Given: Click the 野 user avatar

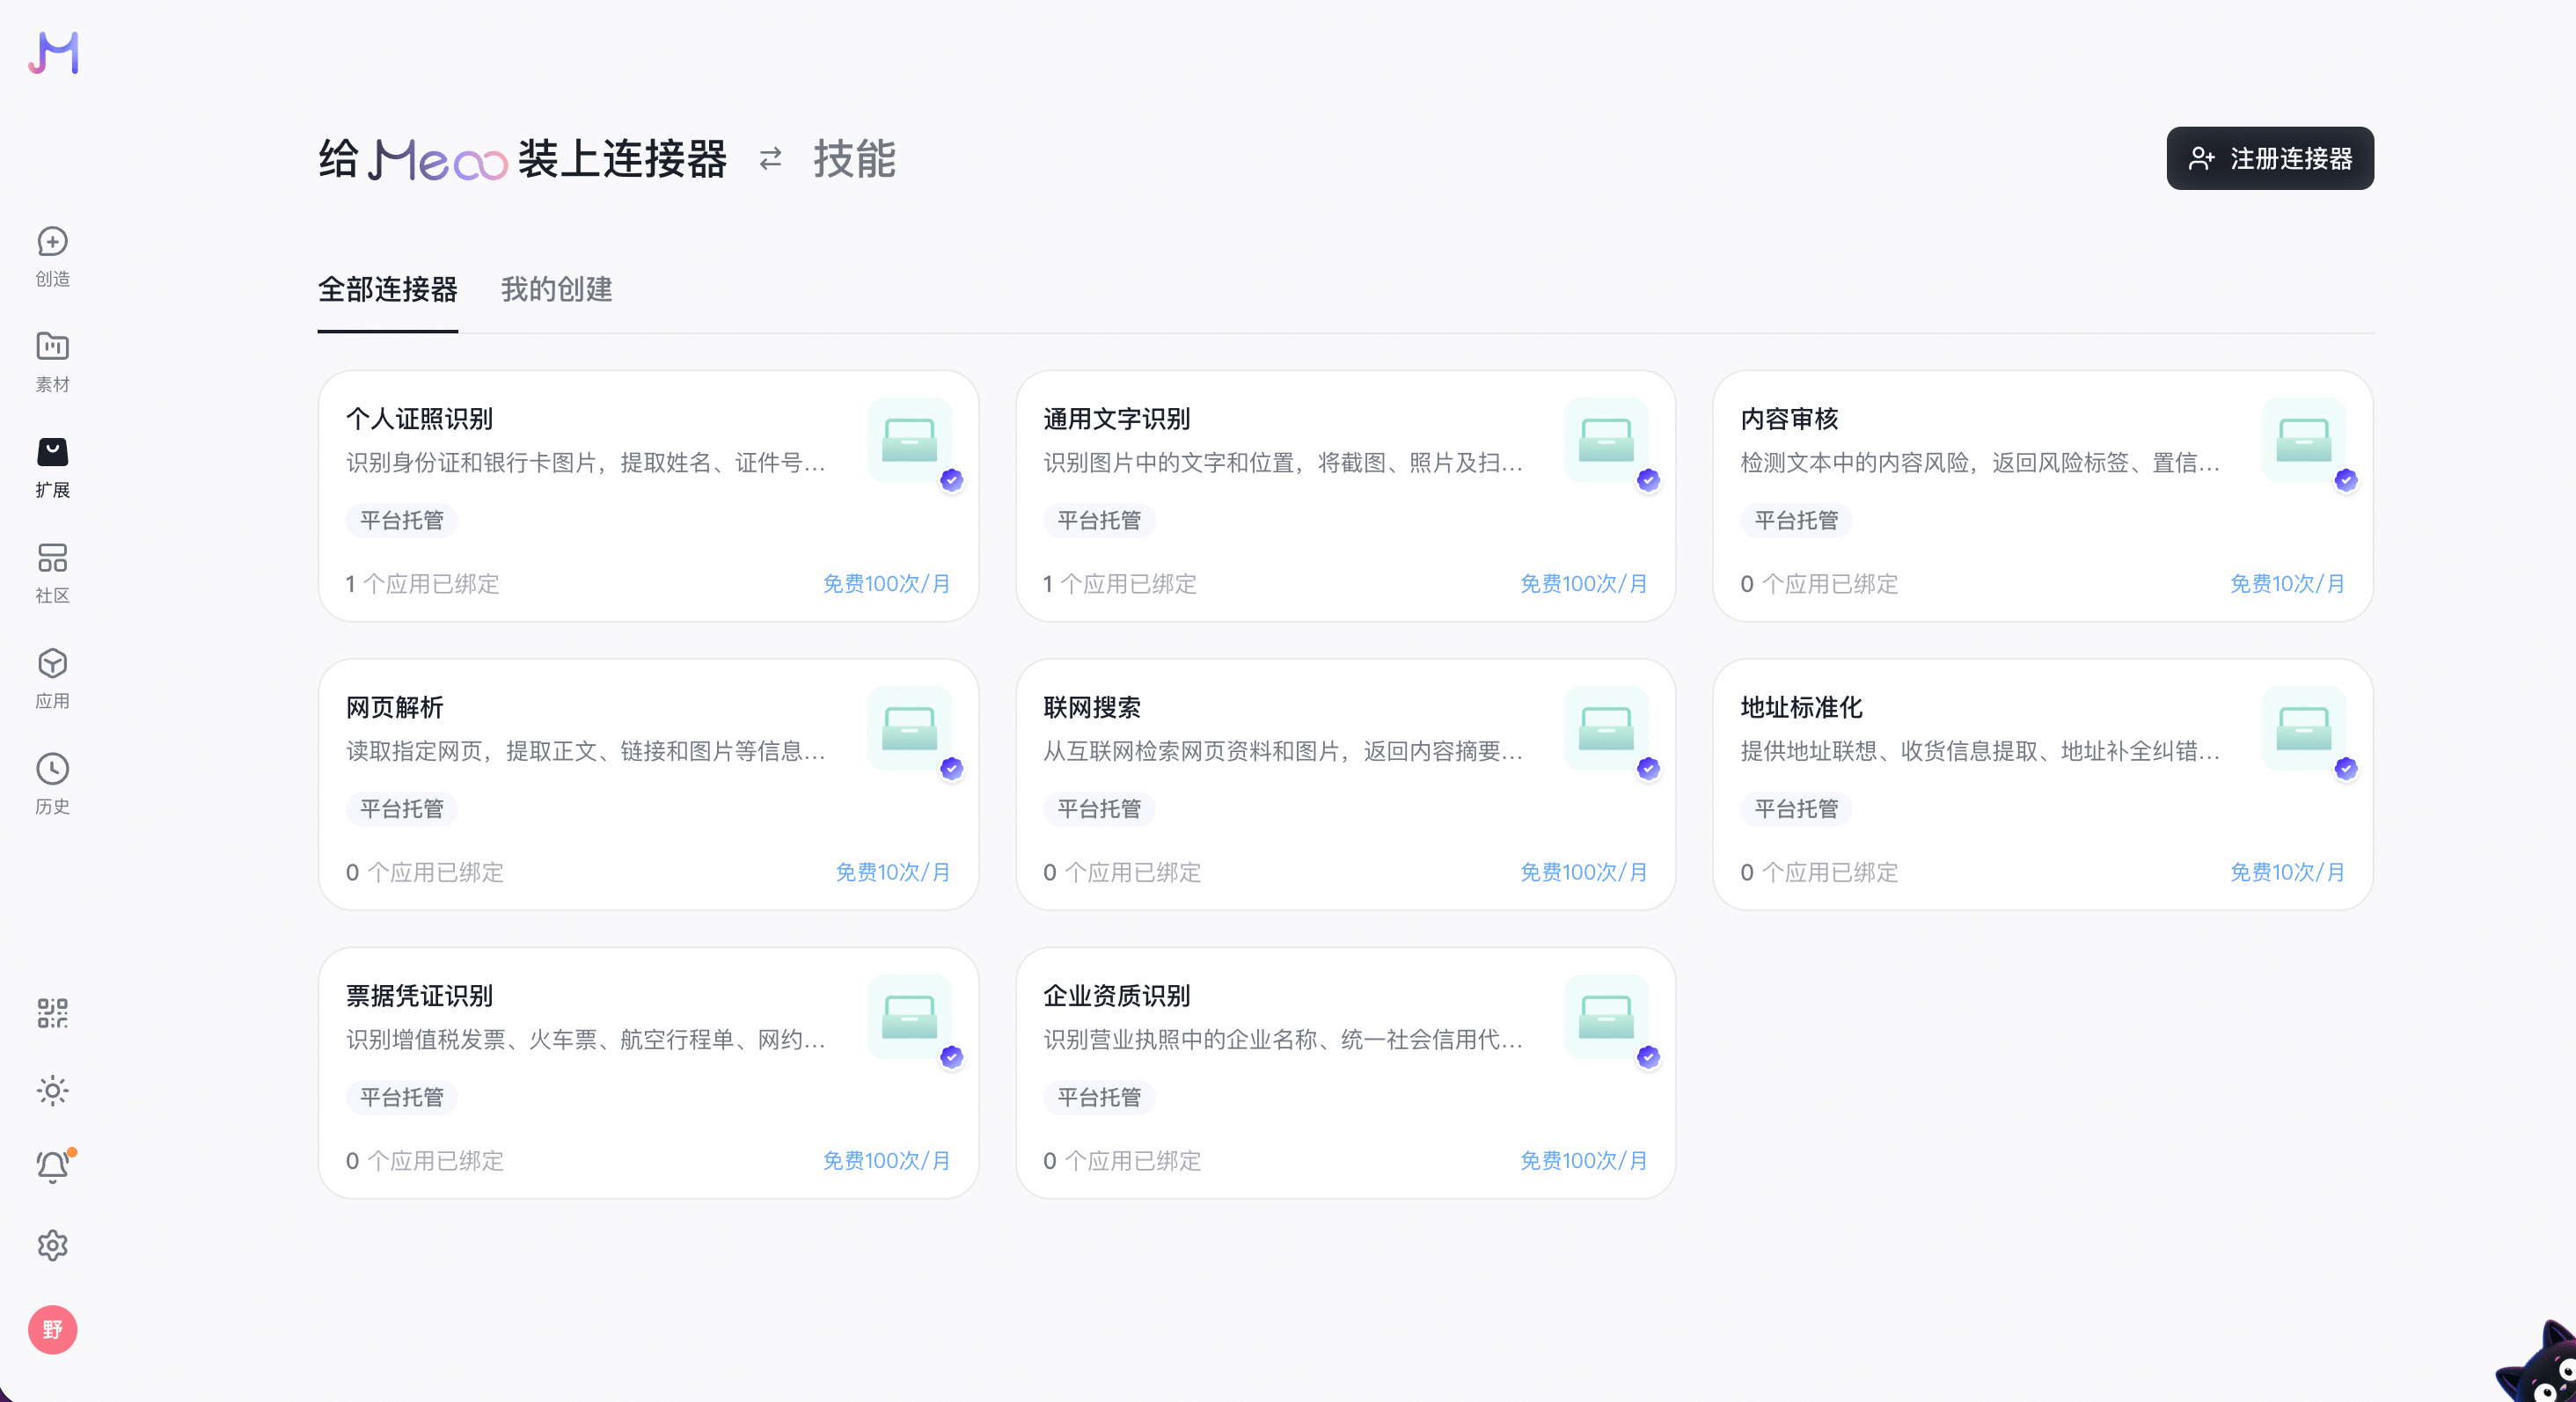Looking at the screenshot, I should (x=53, y=1330).
